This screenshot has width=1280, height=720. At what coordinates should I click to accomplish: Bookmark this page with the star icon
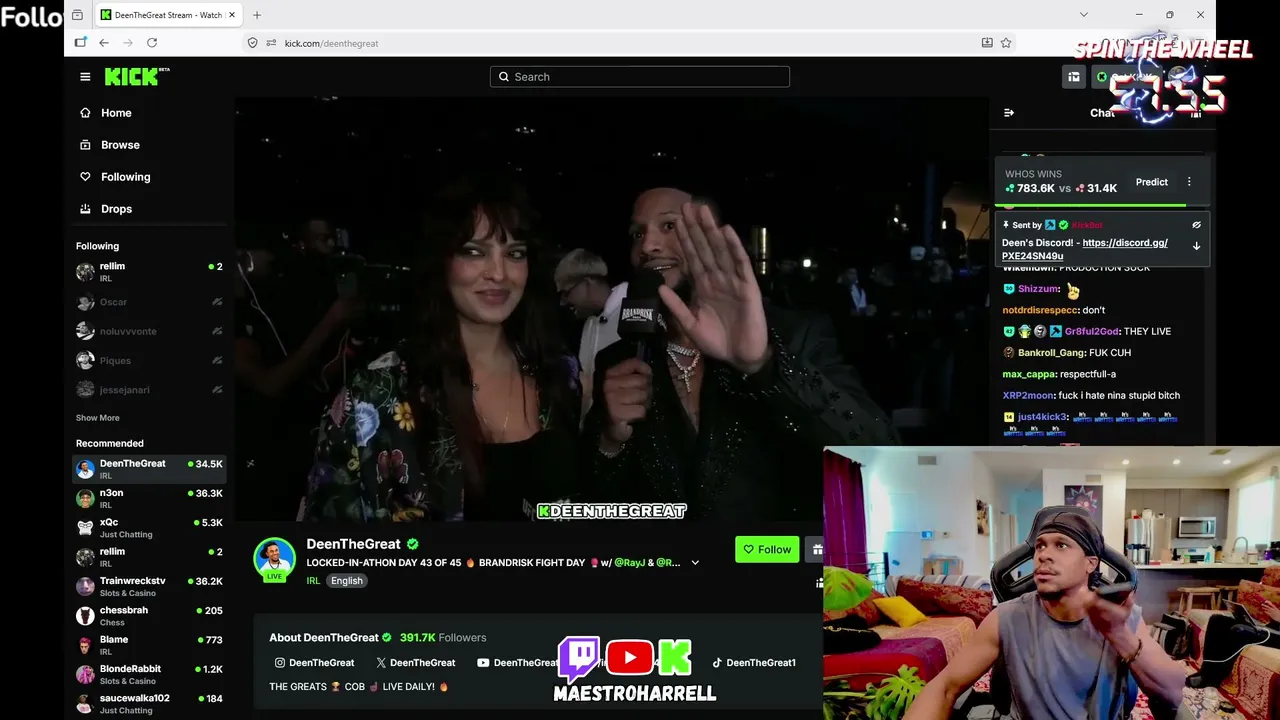[x=1006, y=43]
